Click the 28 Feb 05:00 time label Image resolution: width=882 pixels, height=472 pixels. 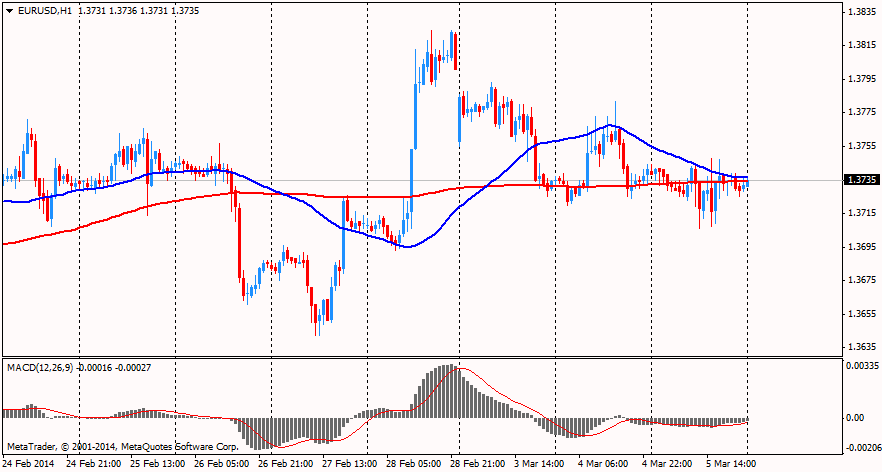pos(414,464)
